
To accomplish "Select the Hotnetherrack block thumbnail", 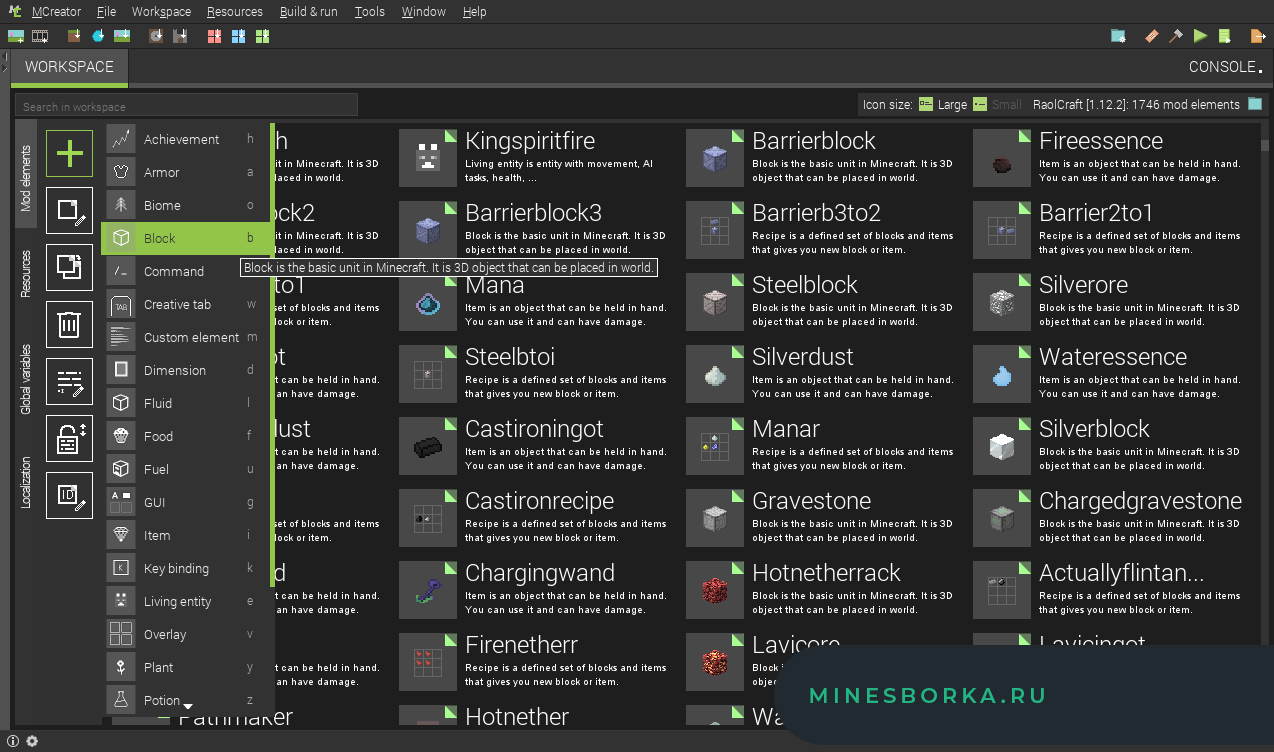I will (x=715, y=589).
